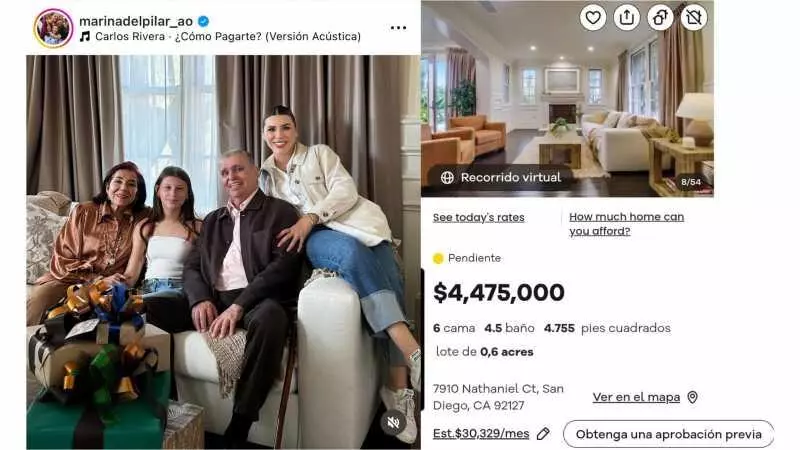This screenshot has height=450, width=800.
Task: Unmute the video with the speaker icon
Action: (393, 422)
